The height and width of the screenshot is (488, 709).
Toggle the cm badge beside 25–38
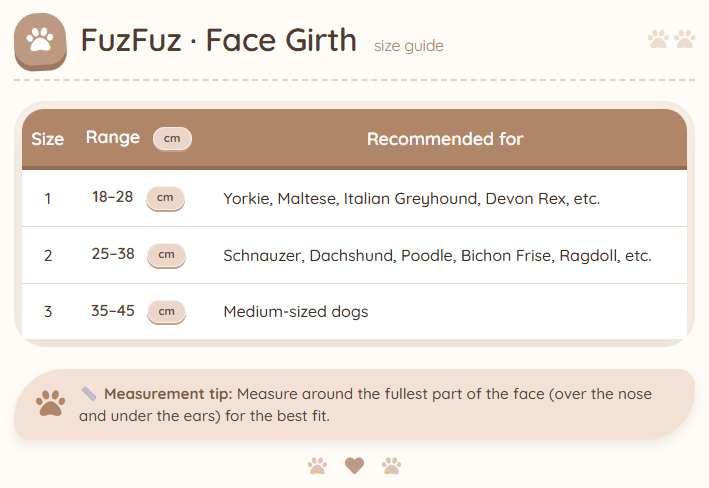pyautogui.click(x=166, y=255)
